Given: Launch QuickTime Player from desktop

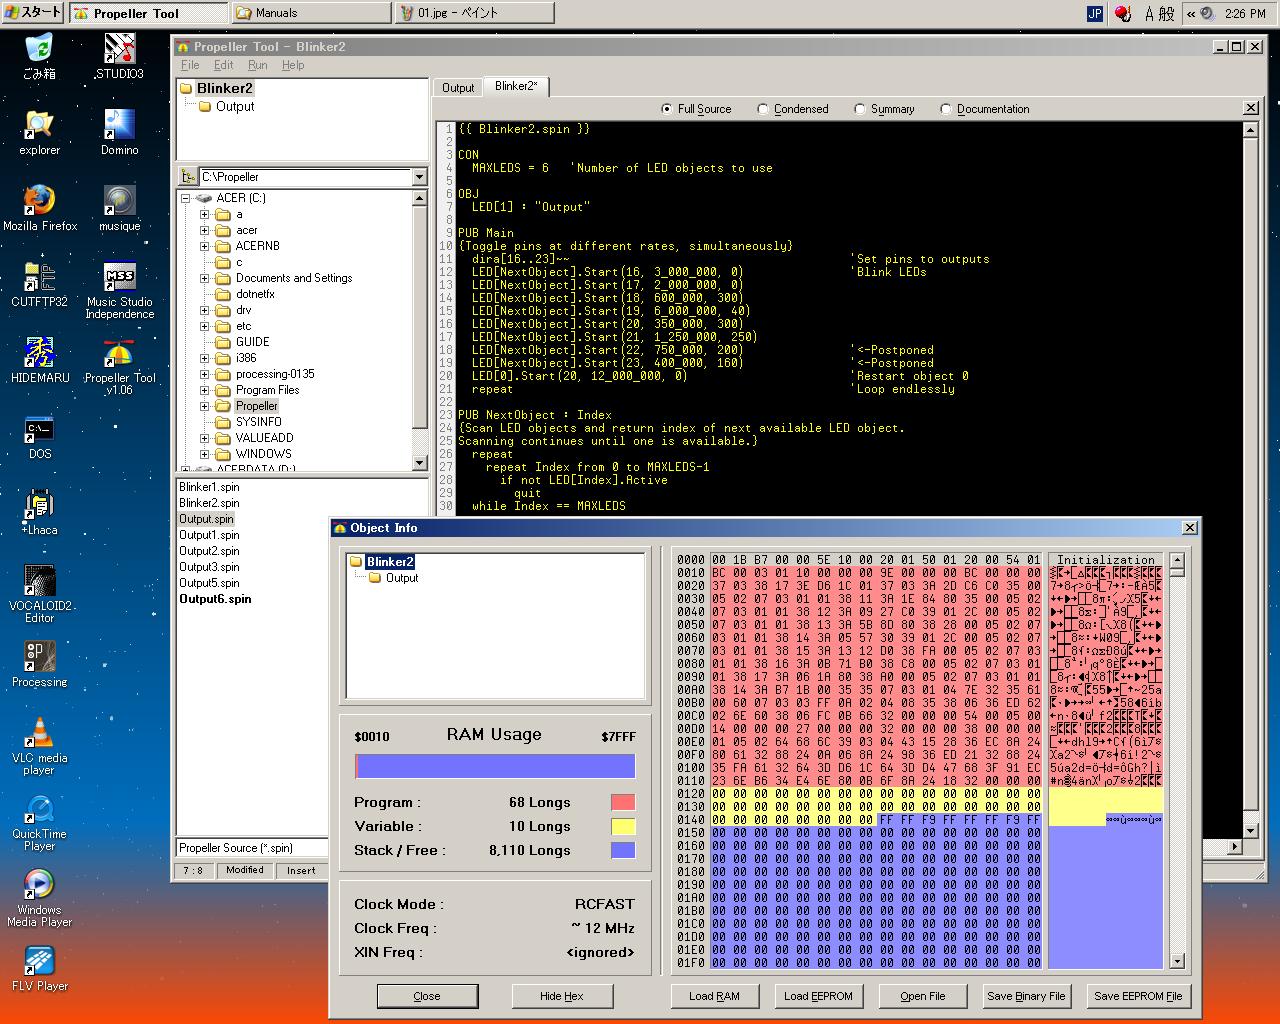Looking at the screenshot, I should (x=39, y=811).
